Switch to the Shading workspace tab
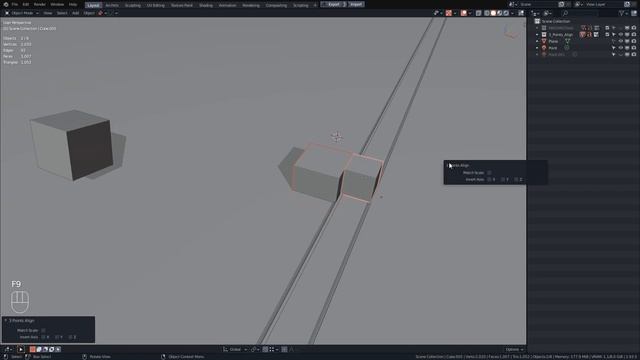Screen dimensions: 640x360 206,5
